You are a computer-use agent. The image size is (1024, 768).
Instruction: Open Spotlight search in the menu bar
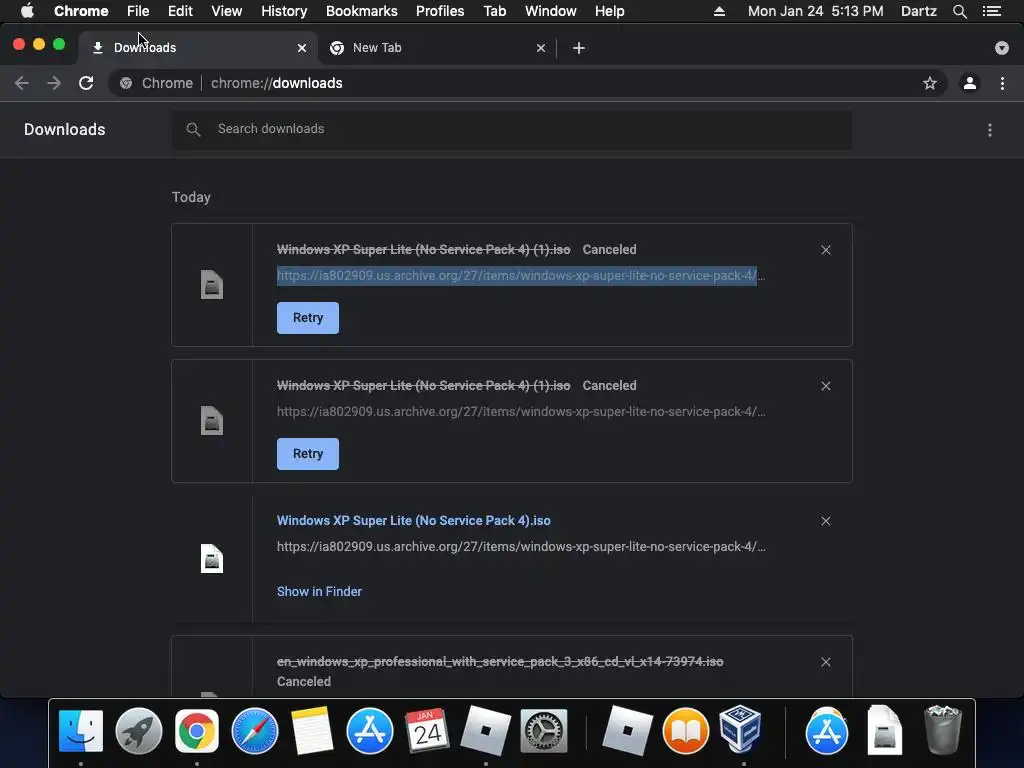click(x=959, y=11)
